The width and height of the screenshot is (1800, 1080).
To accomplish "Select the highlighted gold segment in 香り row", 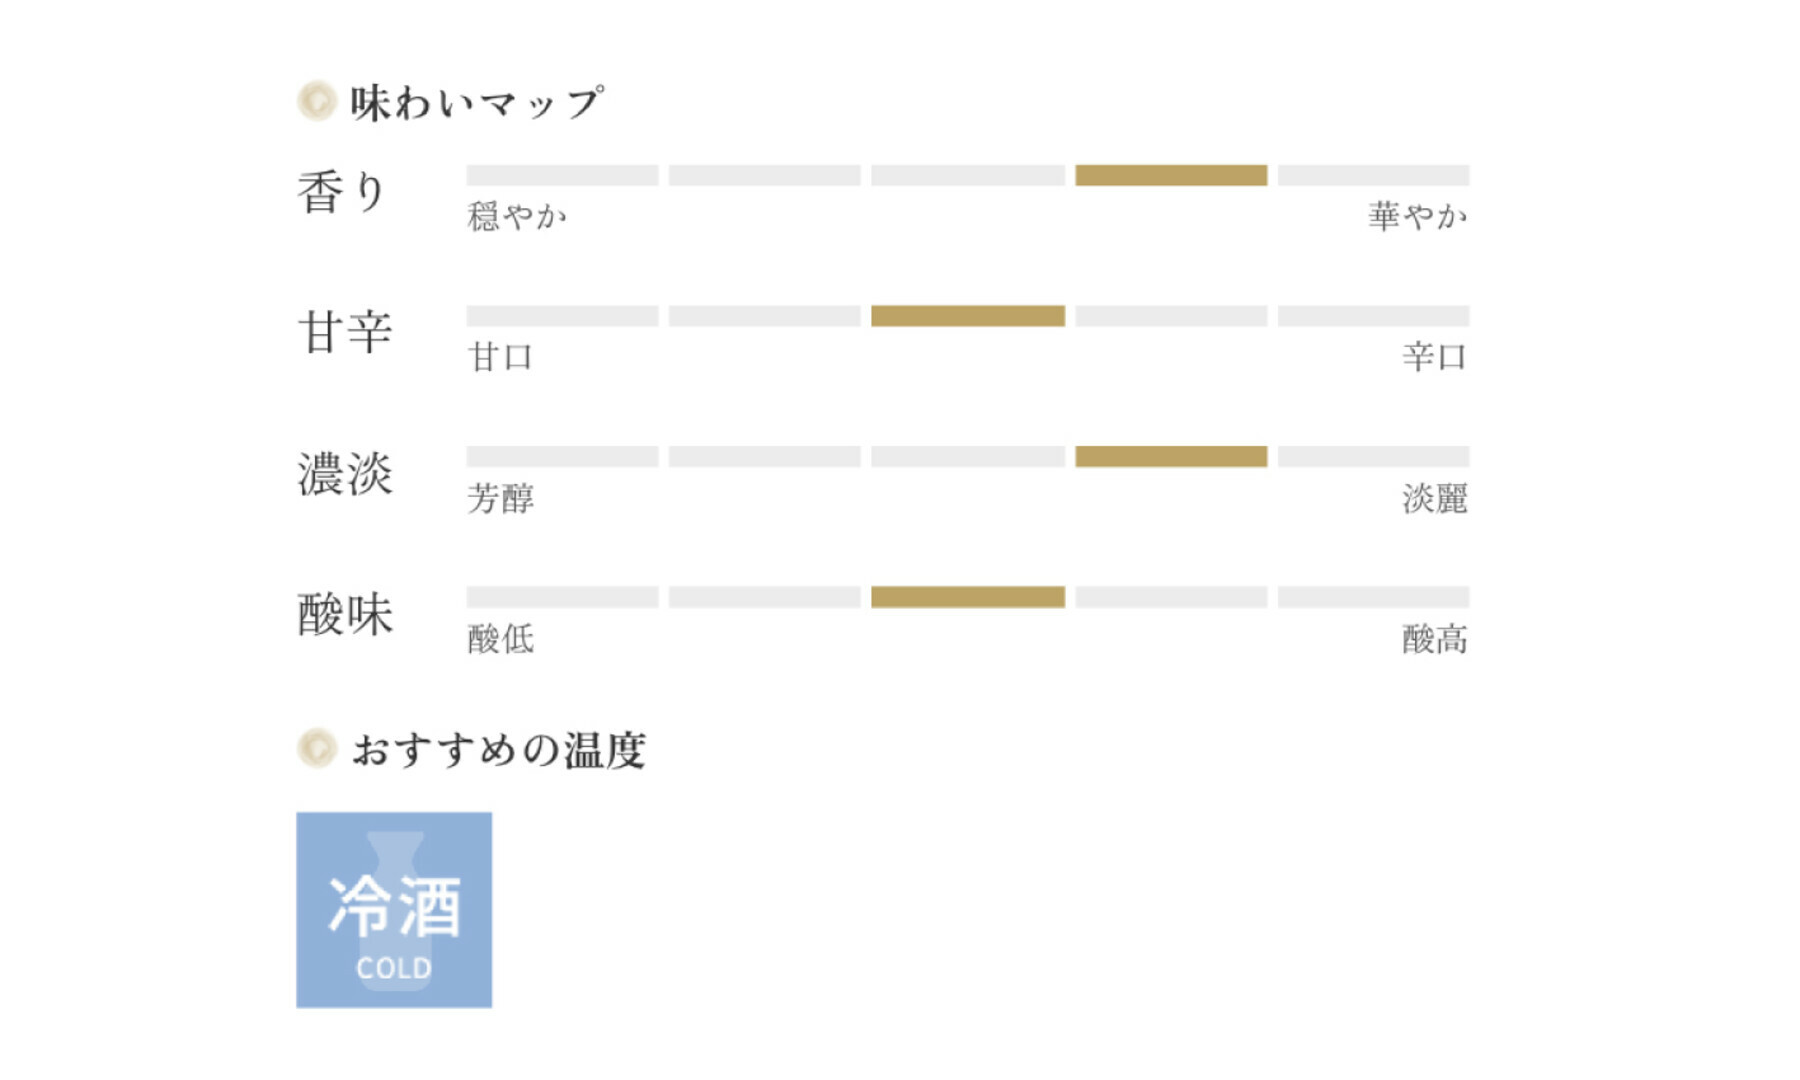I will coord(1171,175).
